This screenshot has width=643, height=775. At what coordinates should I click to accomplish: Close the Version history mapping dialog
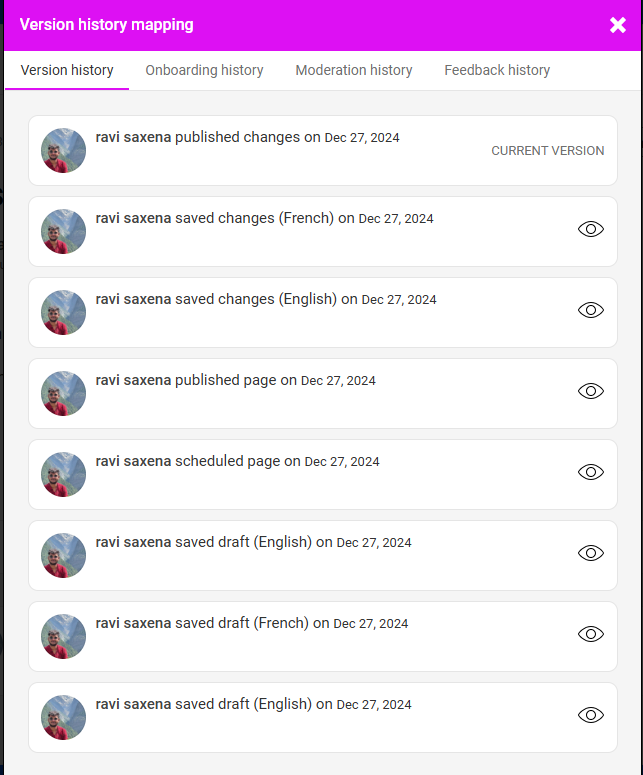618,25
